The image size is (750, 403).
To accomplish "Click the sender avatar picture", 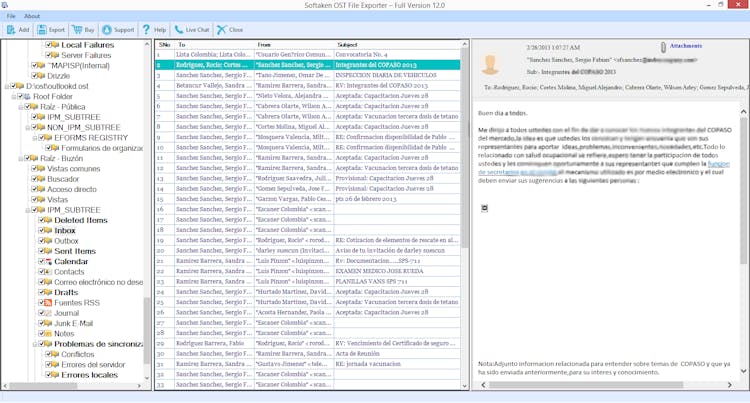I will [x=490, y=65].
